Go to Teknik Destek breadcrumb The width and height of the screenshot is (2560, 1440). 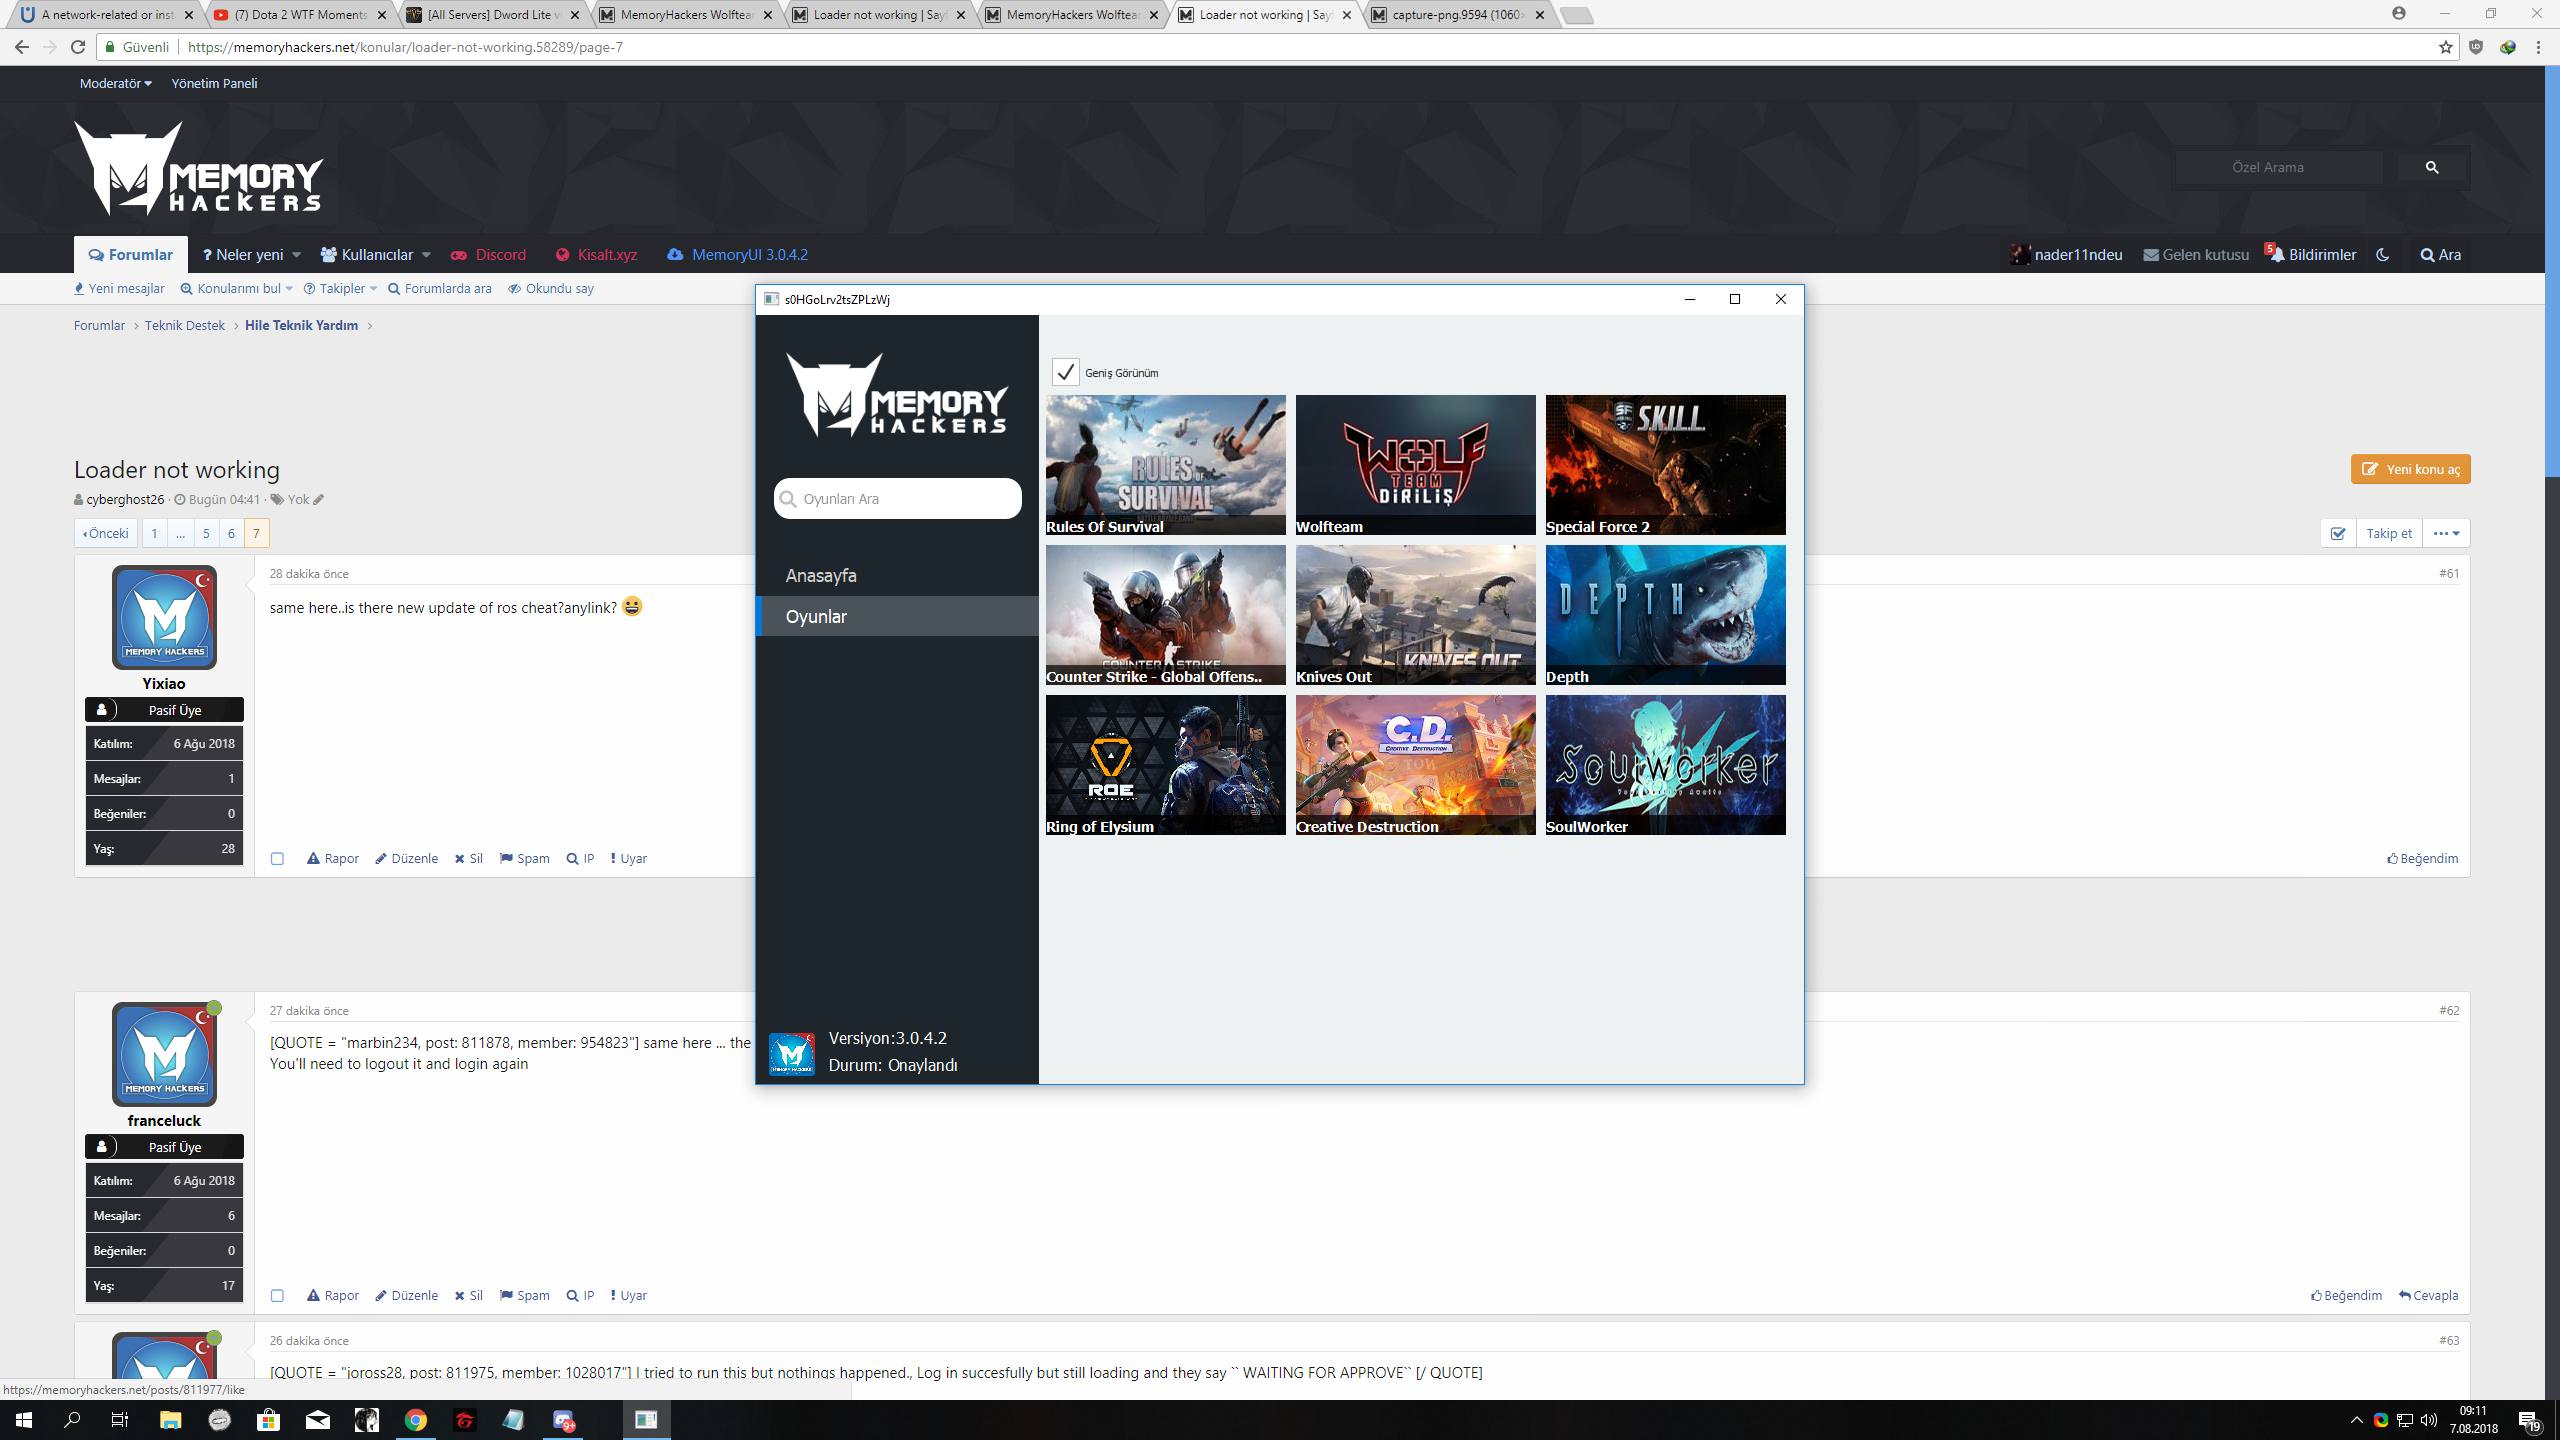click(185, 326)
